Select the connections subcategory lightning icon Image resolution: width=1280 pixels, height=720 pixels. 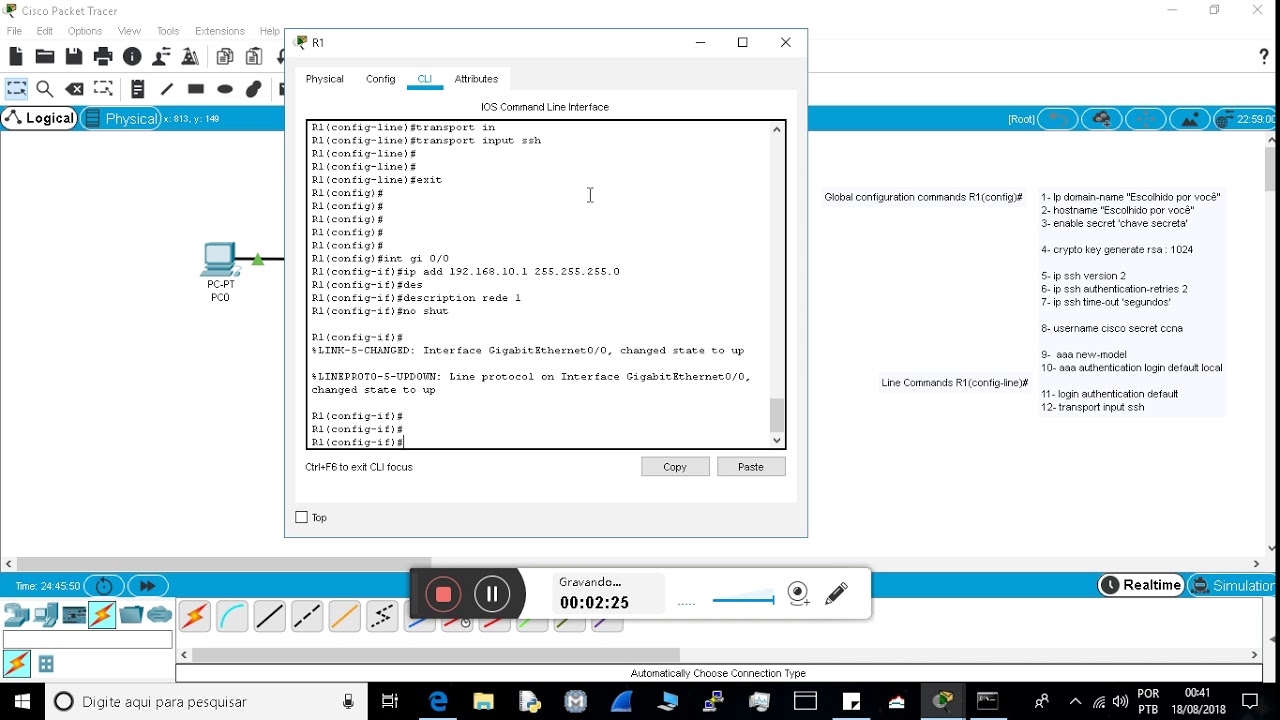17,664
